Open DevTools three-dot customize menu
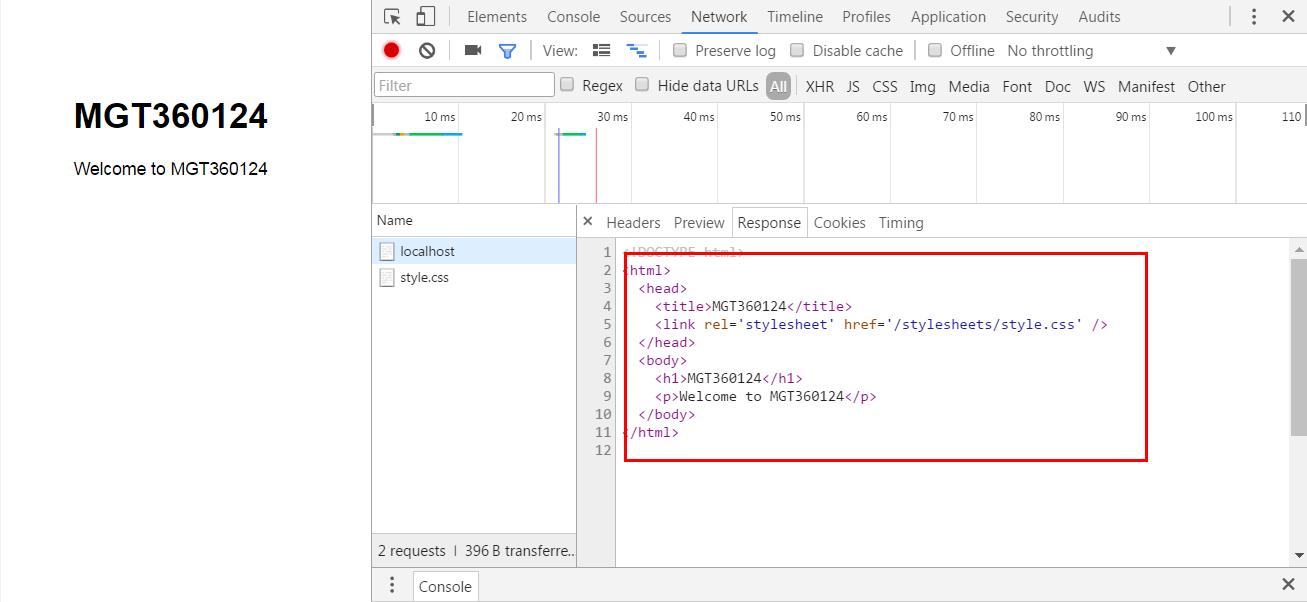 [x=1254, y=17]
